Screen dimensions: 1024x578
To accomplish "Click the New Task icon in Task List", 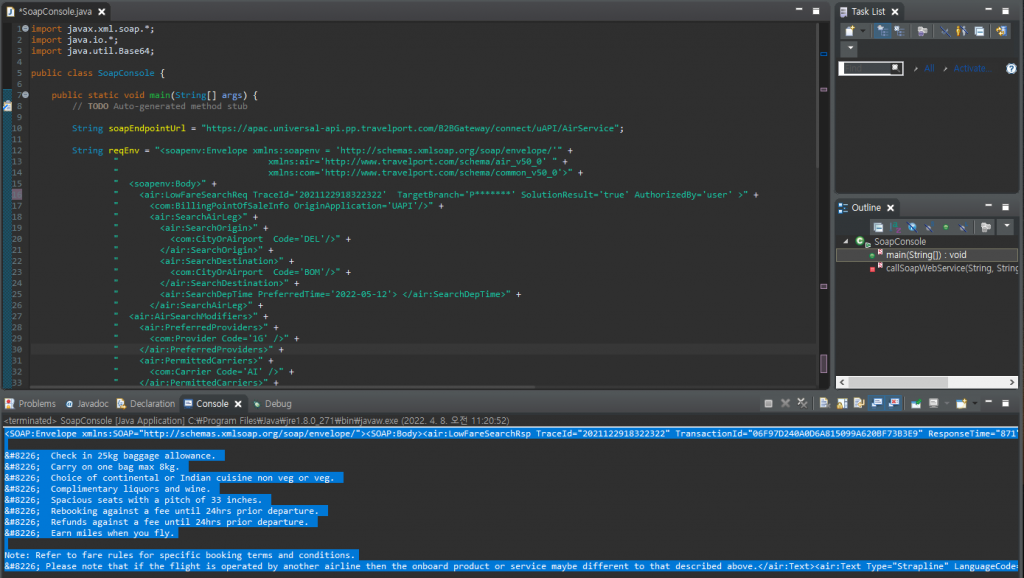I will (850, 30).
